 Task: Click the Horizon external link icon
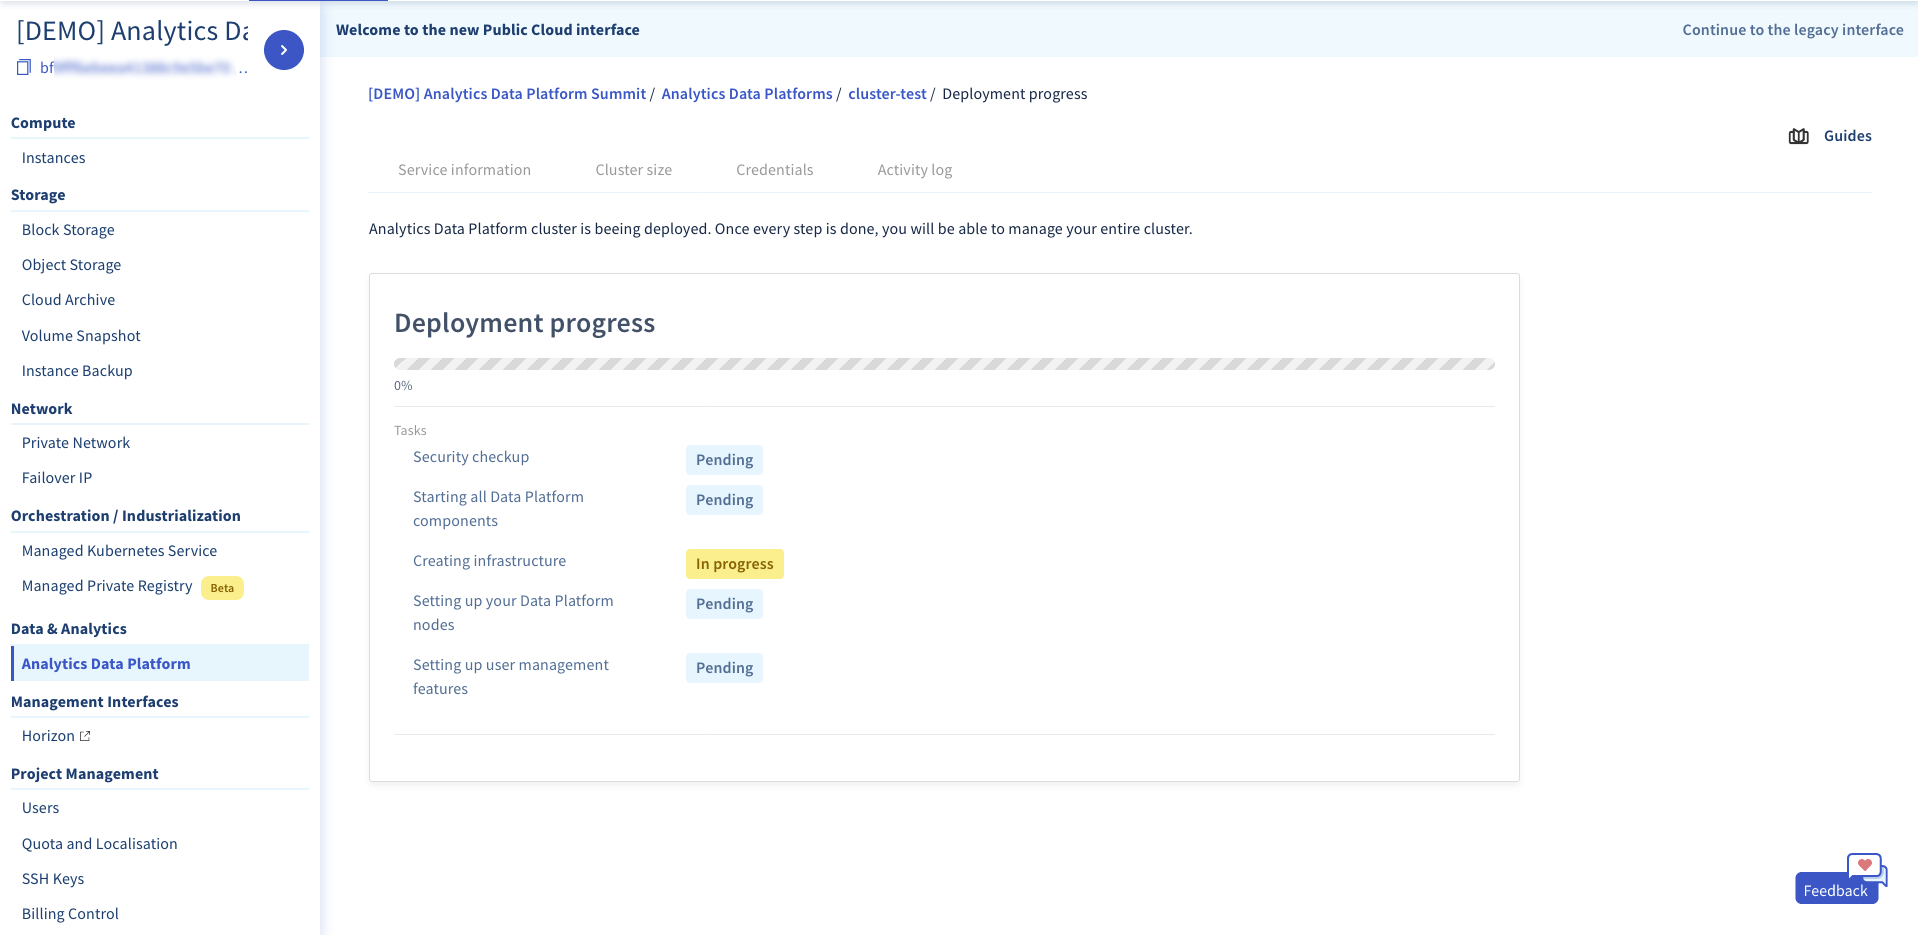click(85, 736)
